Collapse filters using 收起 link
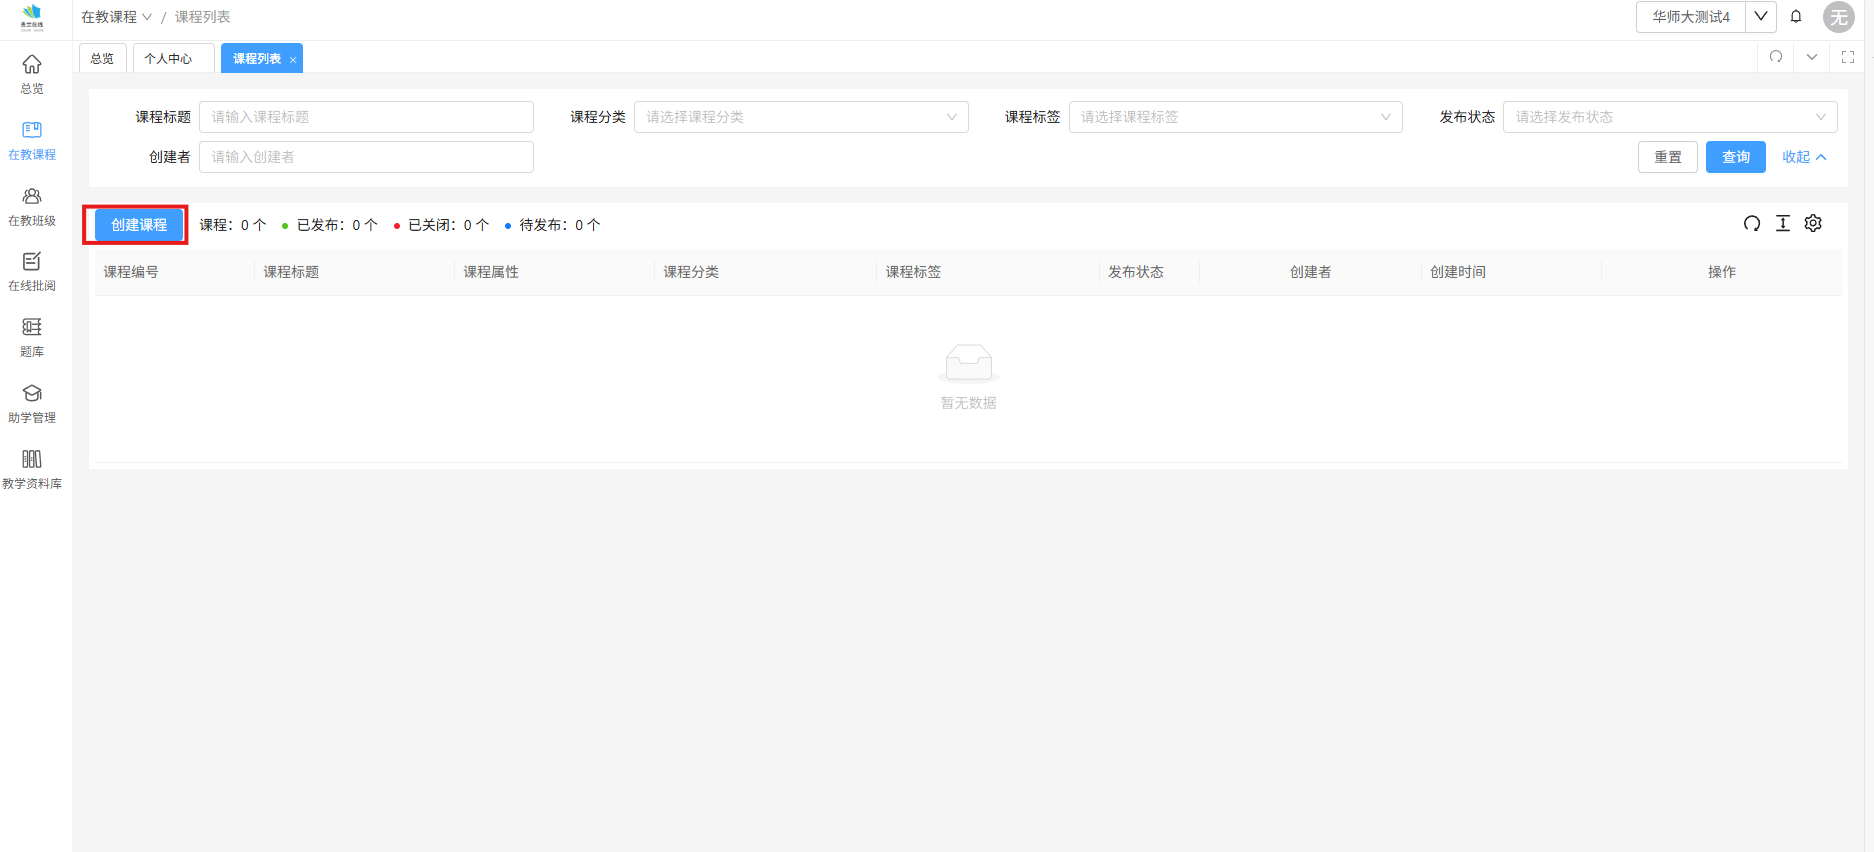This screenshot has height=852, width=1874. pos(1804,157)
